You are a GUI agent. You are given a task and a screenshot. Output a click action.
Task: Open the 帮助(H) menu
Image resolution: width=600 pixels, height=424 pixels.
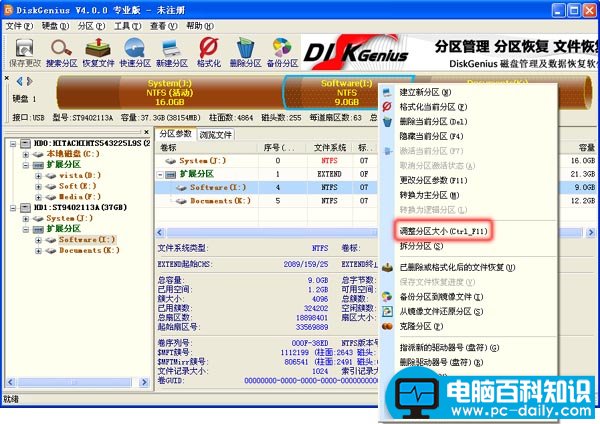coord(200,26)
